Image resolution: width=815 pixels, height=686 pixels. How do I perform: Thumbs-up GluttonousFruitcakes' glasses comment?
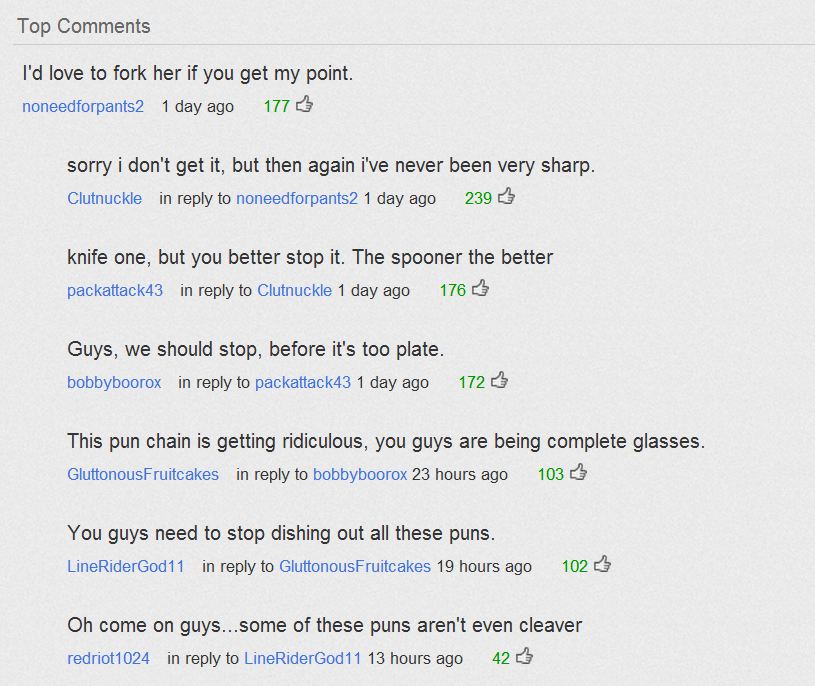coord(578,472)
